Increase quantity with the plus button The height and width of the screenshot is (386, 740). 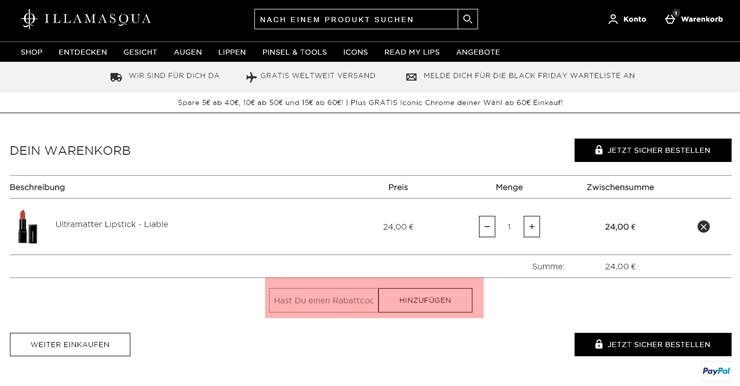531,227
